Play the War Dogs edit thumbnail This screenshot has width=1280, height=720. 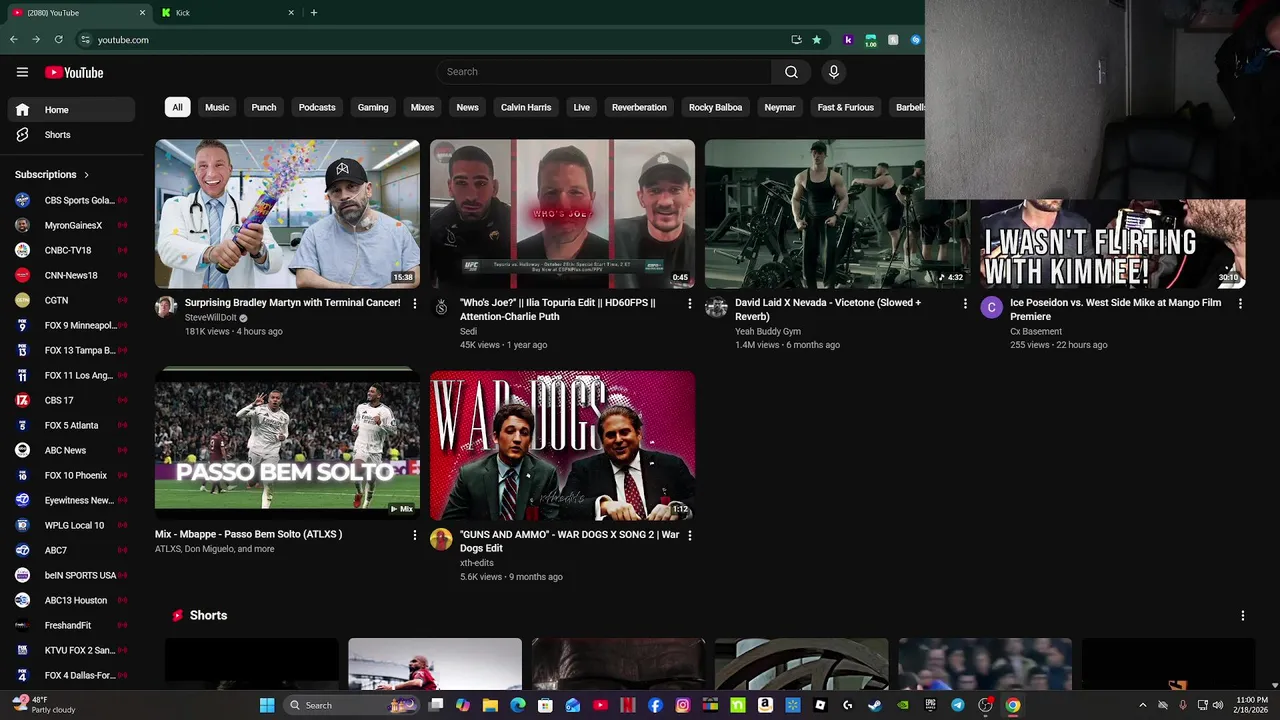click(x=562, y=445)
